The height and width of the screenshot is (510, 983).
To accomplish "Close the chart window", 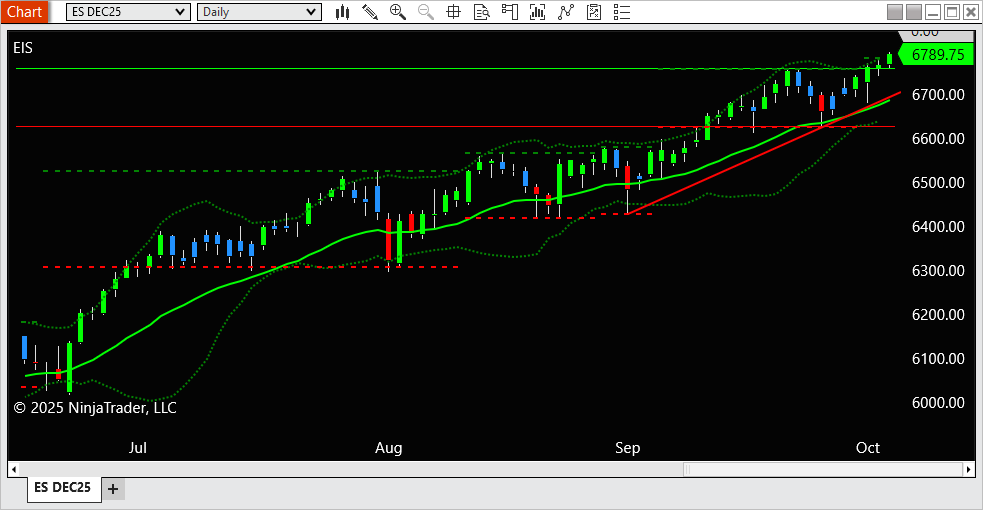I will pyautogui.click(x=970, y=12).
